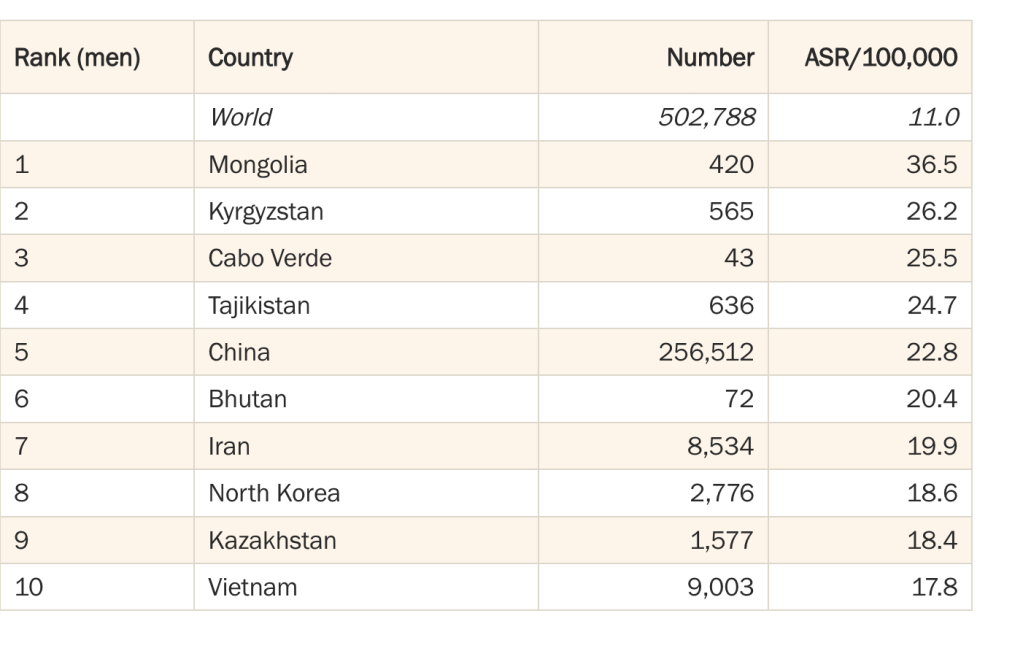Click the Kyrgyzstan country cell

pyautogui.click(x=266, y=212)
